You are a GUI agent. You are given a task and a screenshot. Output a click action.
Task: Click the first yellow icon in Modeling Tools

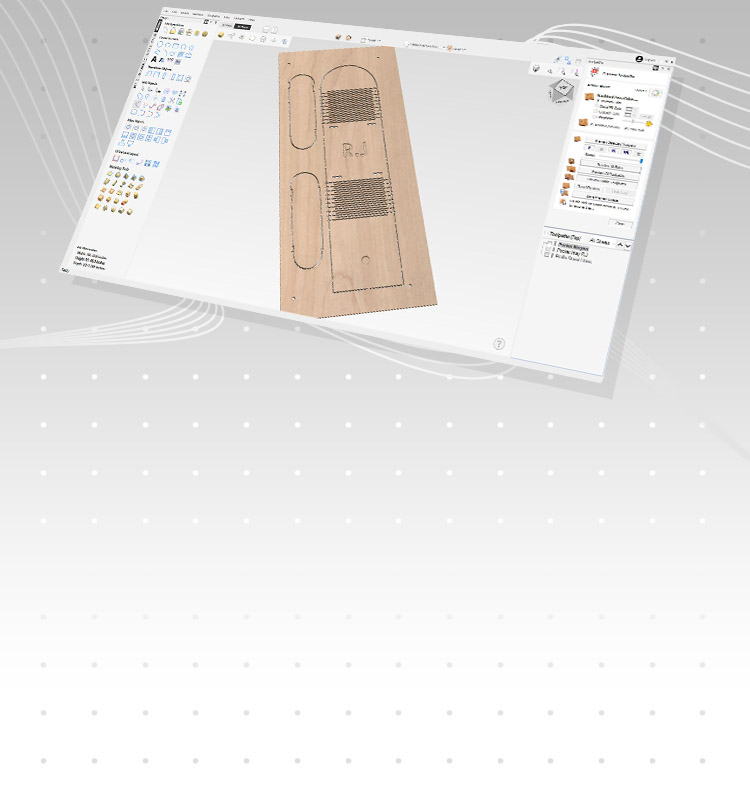[110, 173]
